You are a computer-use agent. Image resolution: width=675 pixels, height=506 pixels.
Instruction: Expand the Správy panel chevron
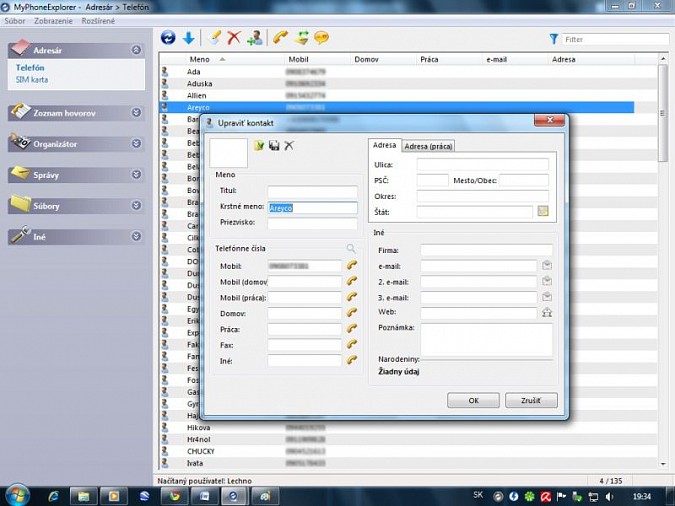pyautogui.click(x=136, y=174)
